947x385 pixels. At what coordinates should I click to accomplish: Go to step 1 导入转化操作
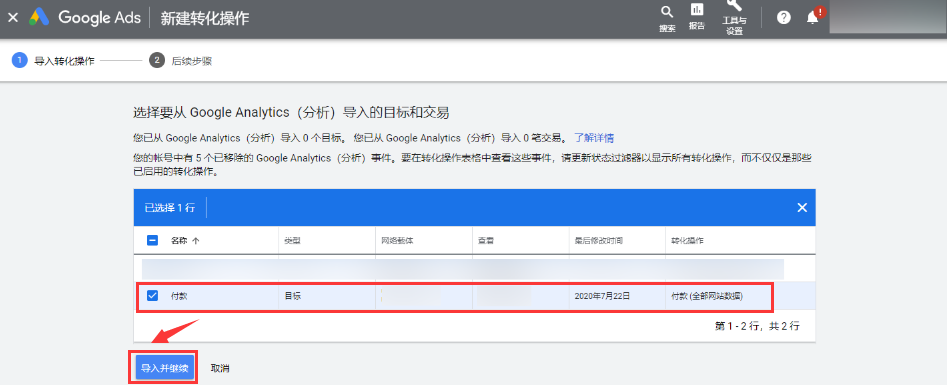click(x=53, y=61)
